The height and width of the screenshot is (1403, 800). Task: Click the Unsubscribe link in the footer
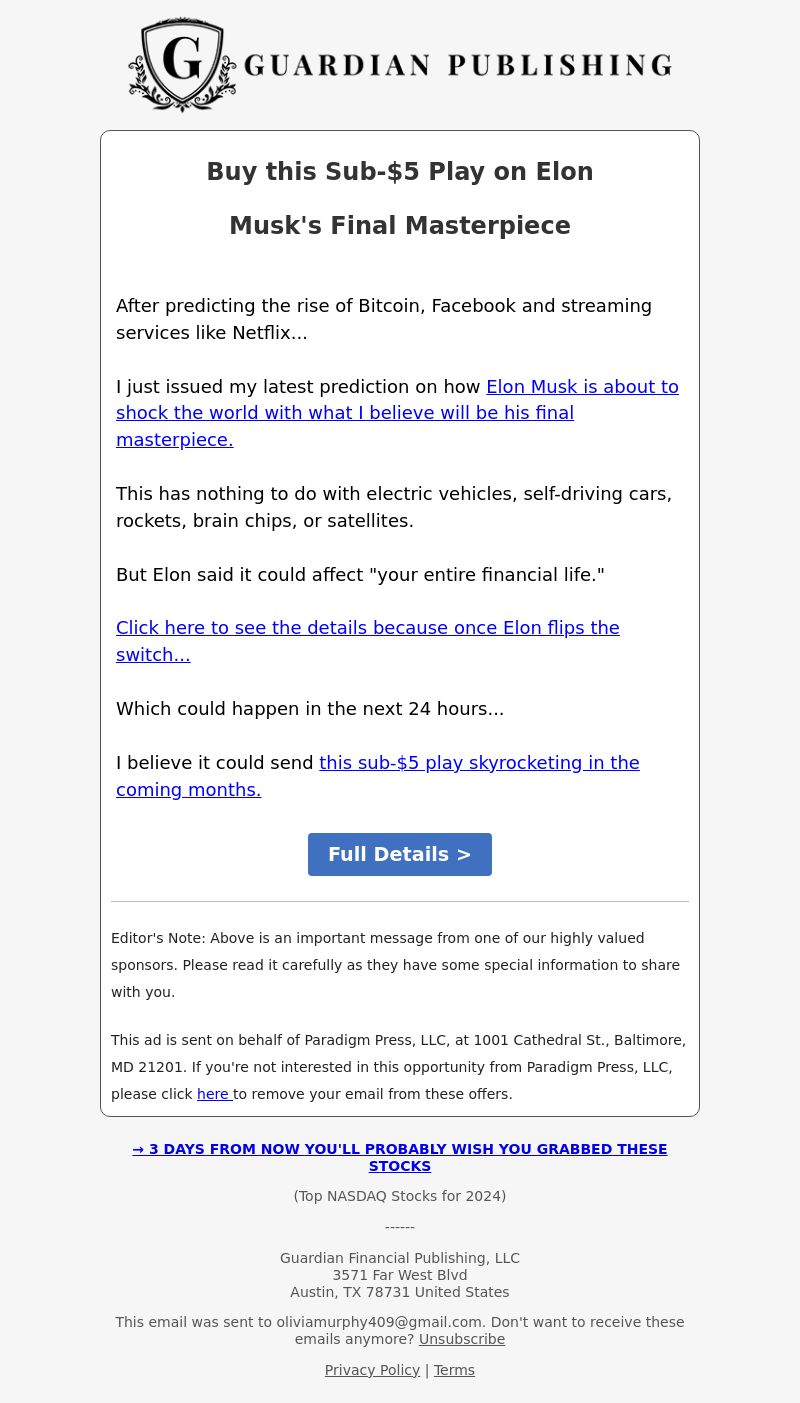tap(461, 1339)
